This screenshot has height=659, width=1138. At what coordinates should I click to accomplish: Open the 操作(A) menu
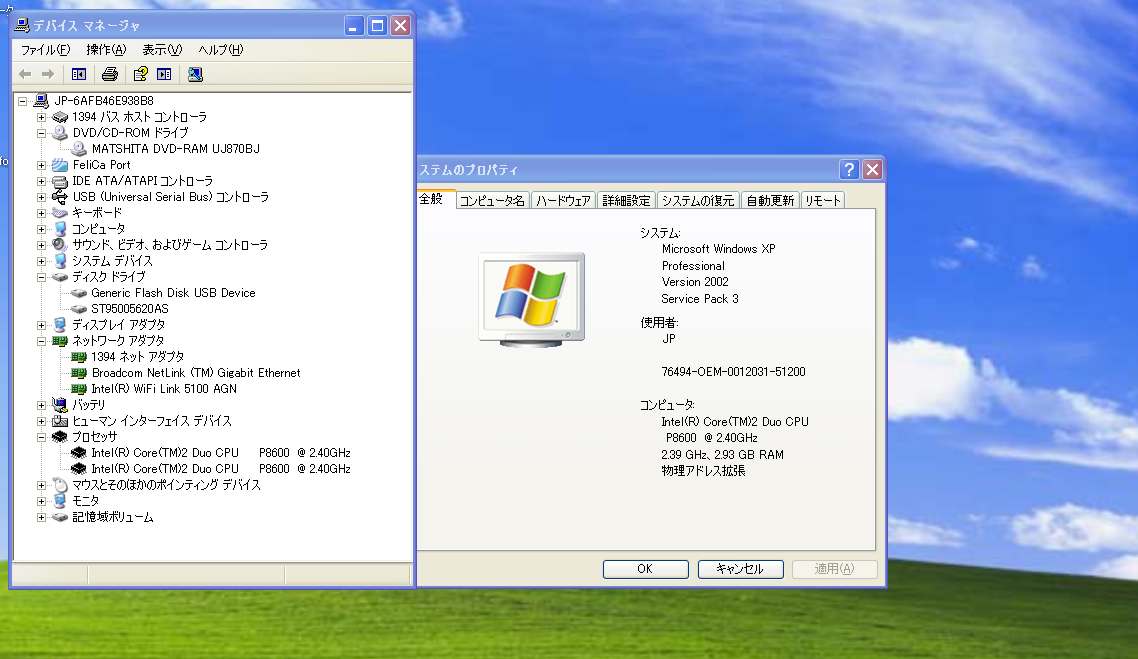pyautogui.click(x=106, y=50)
